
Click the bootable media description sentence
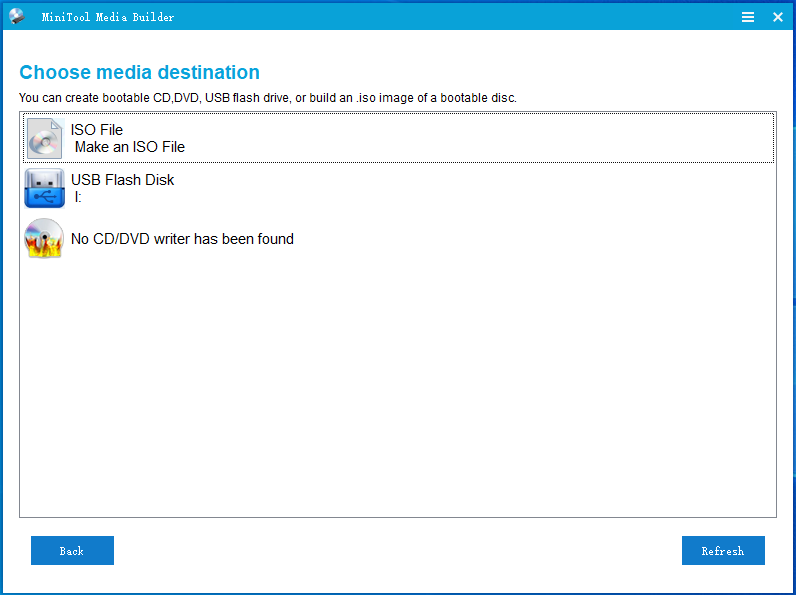point(267,98)
